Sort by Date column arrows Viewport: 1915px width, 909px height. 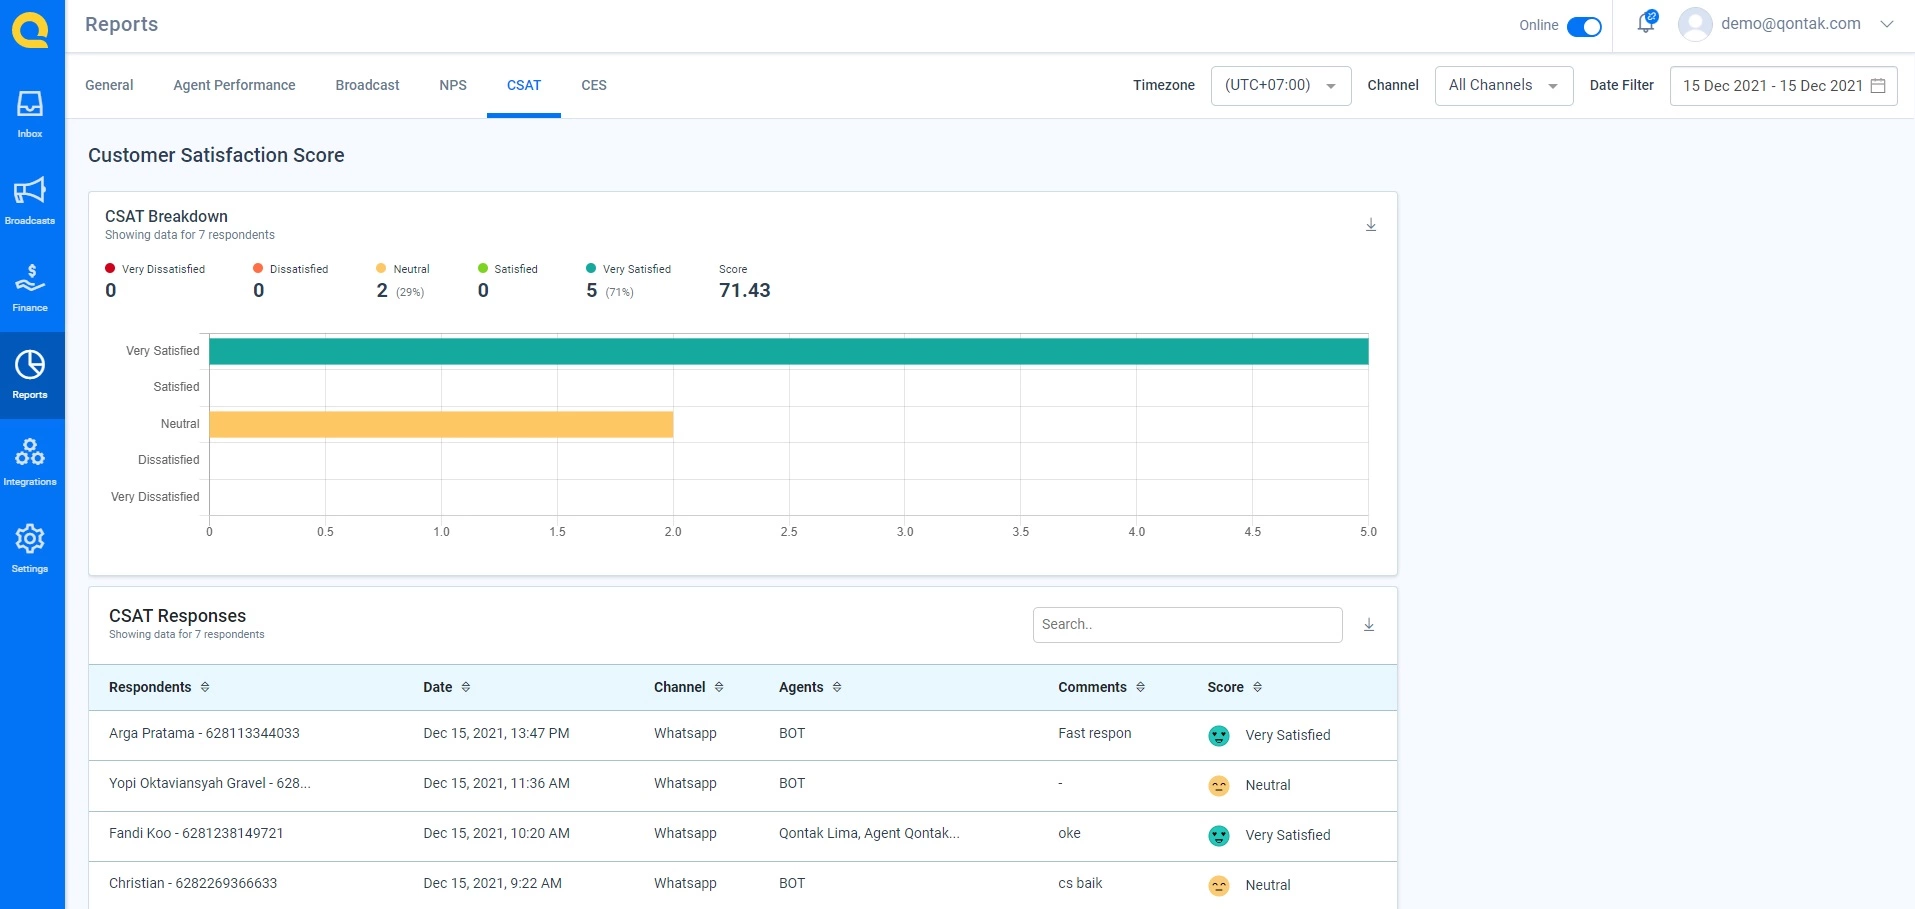(466, 687)
